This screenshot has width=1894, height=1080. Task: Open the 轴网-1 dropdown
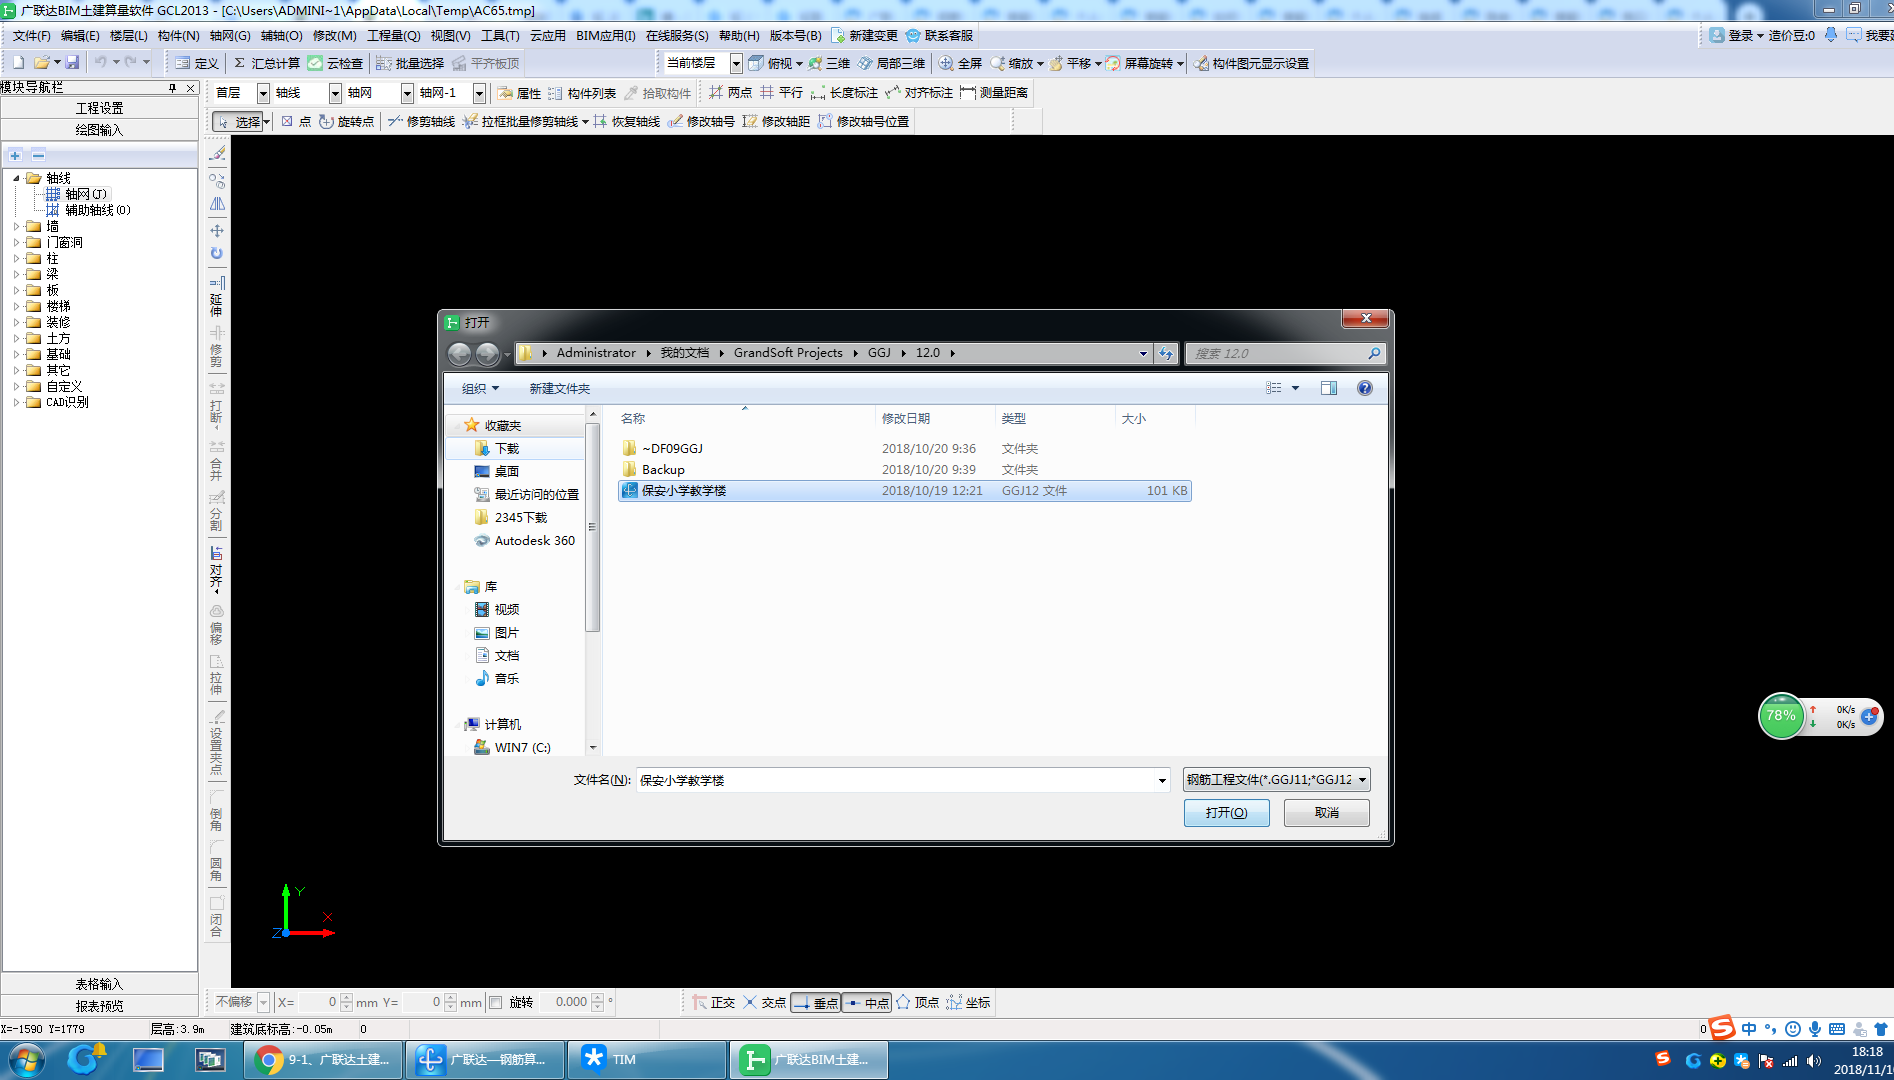pyautogui.click(x=479, y=93)
